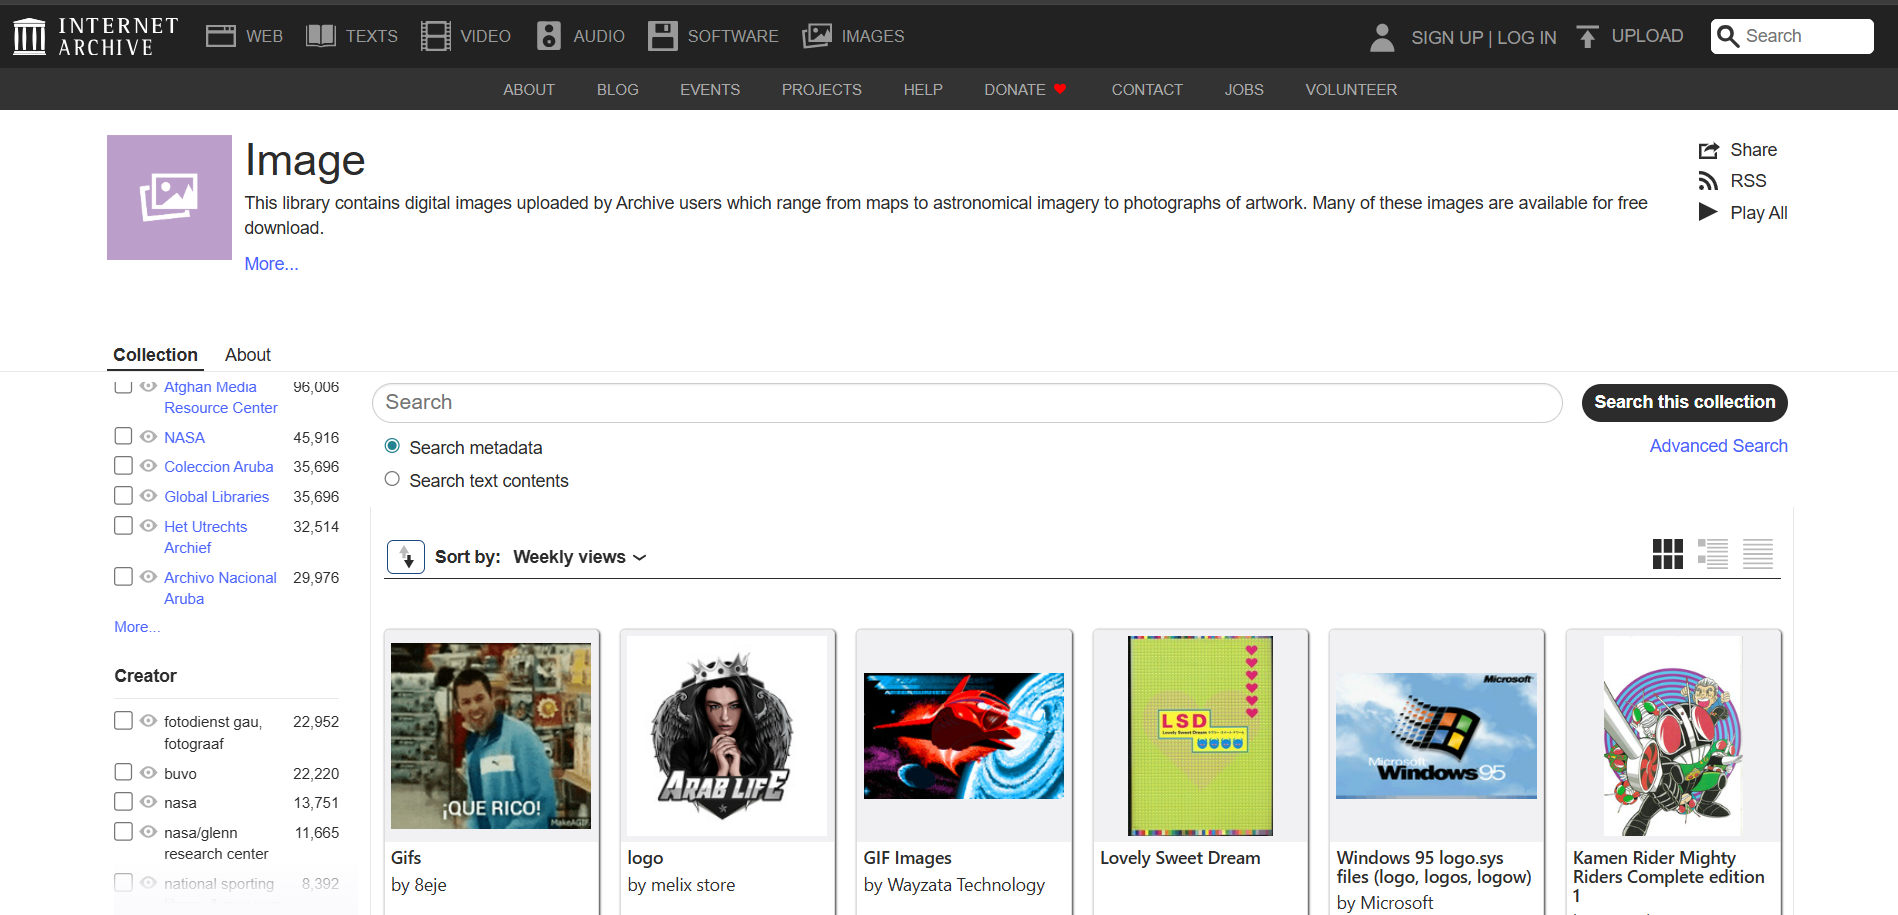
Task: Open the Windows 95 logo thumbnail
Action: tap(1436, 736)
